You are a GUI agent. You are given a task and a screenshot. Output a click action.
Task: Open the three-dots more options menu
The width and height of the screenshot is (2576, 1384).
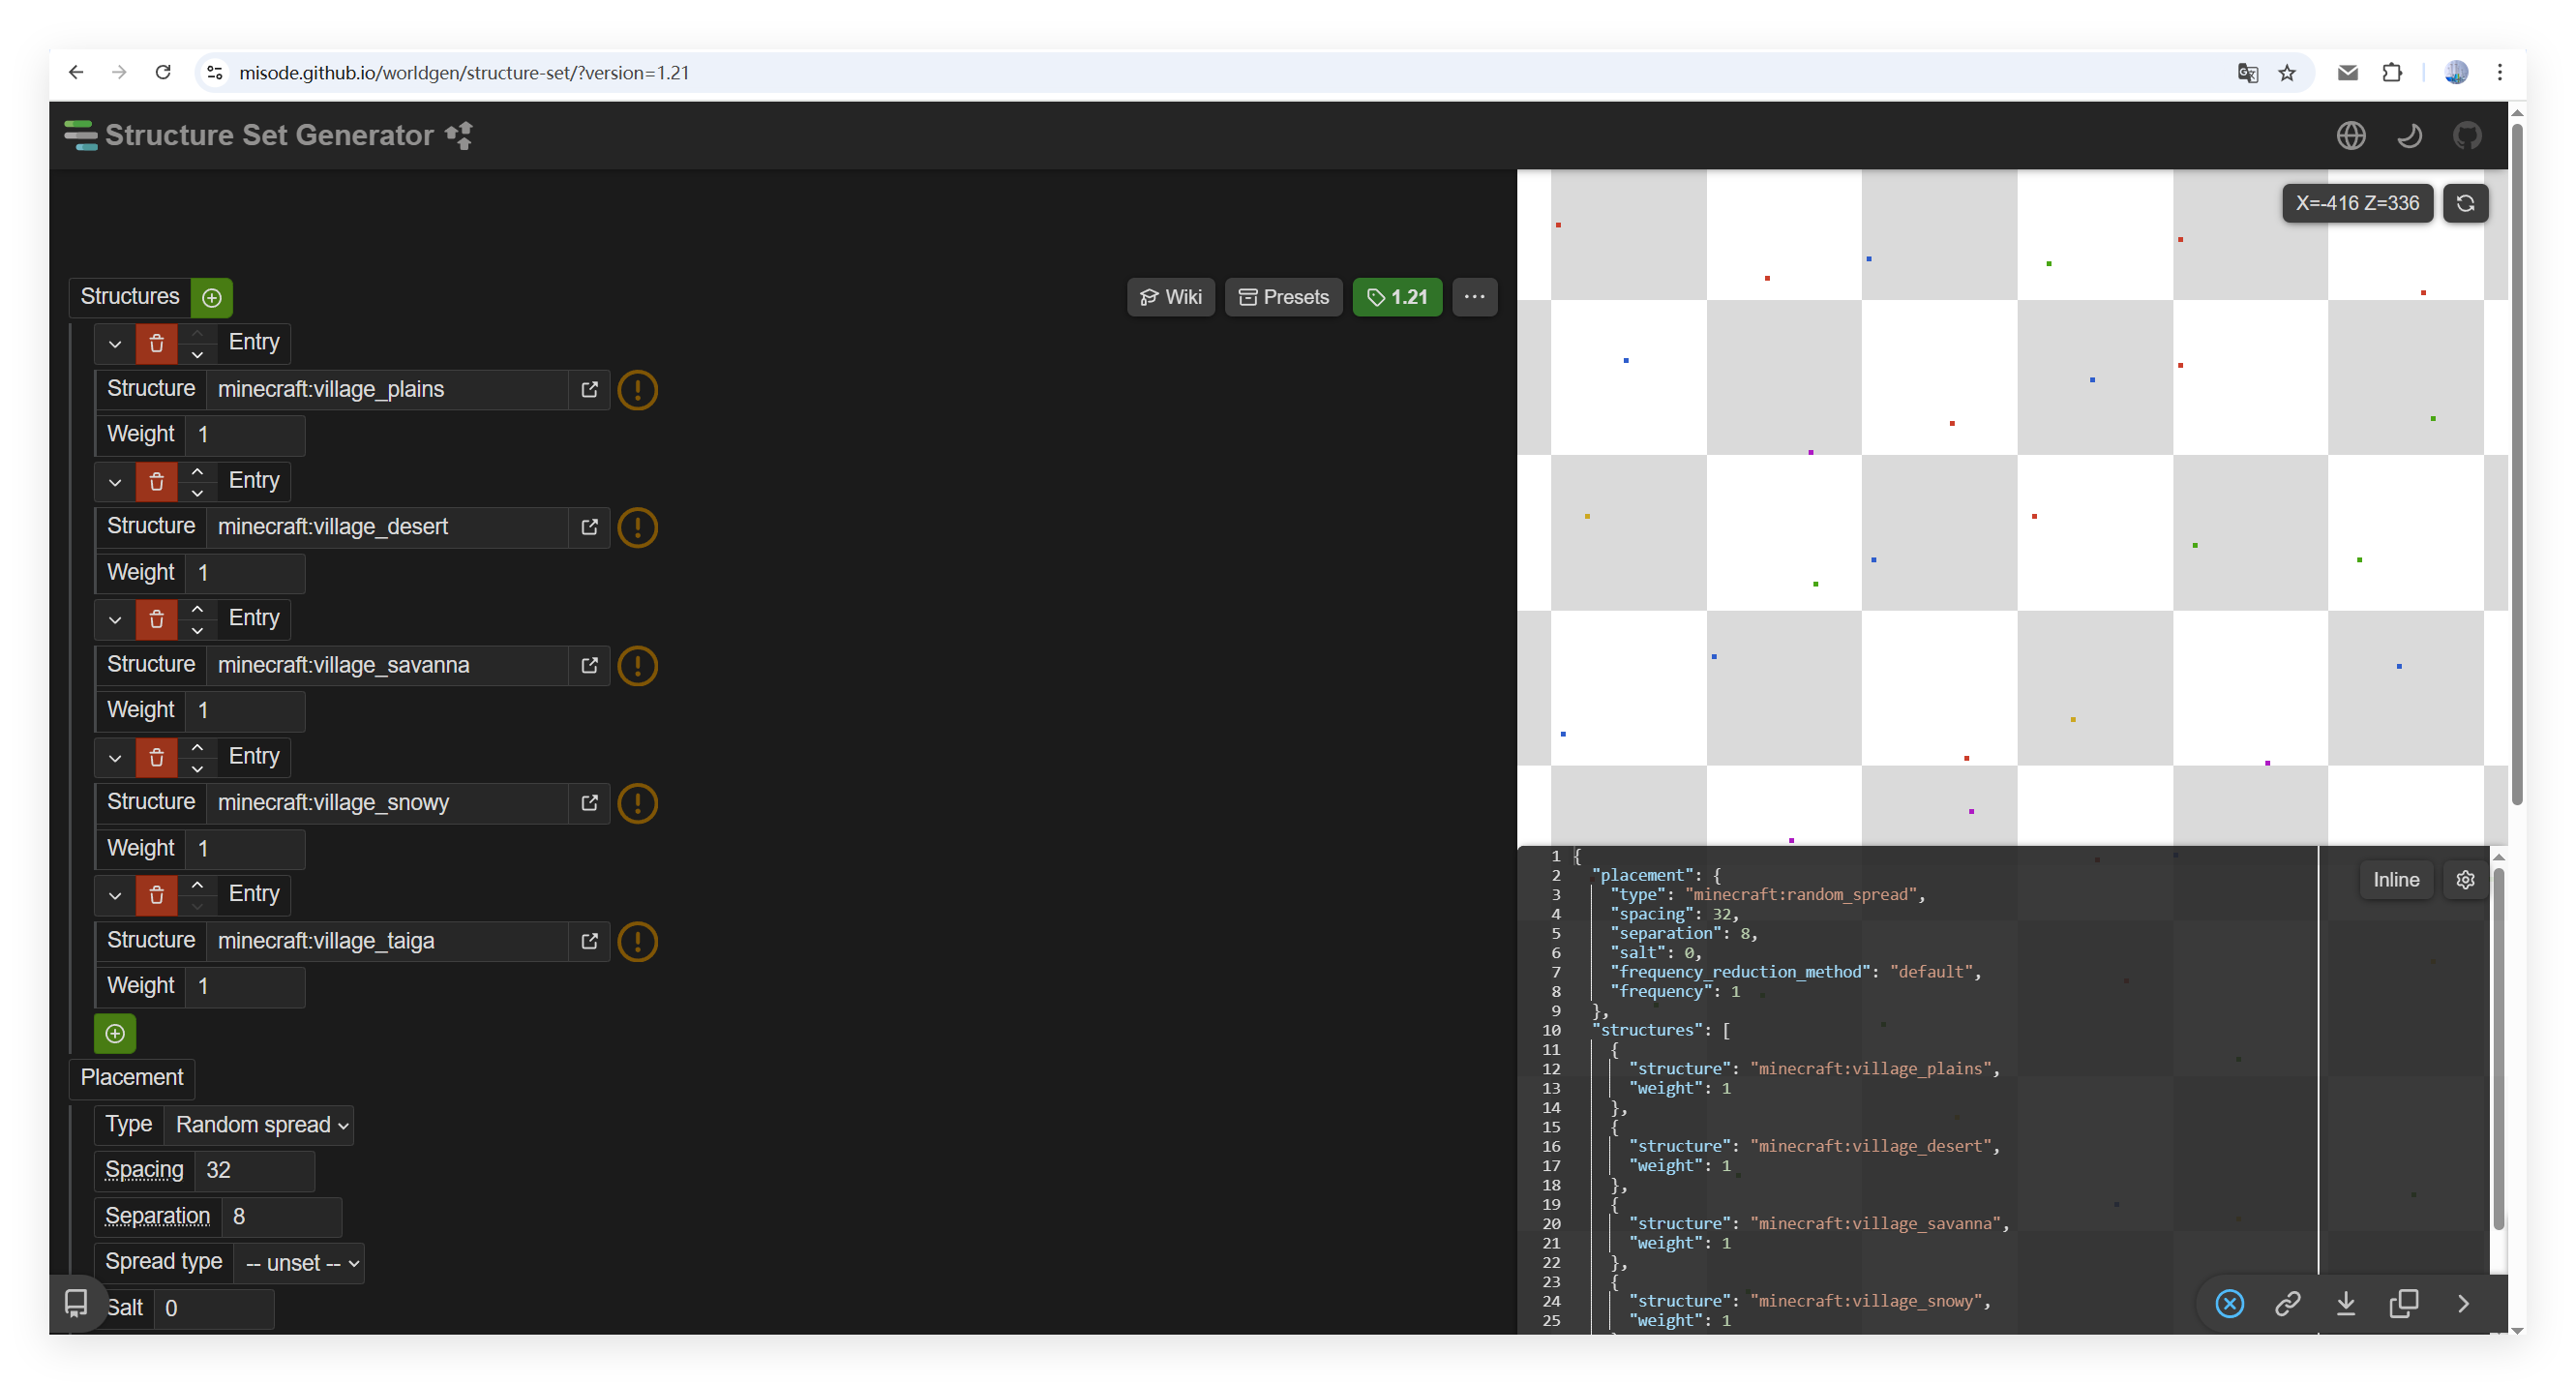pyautogui.click(x=1474, y=297)
